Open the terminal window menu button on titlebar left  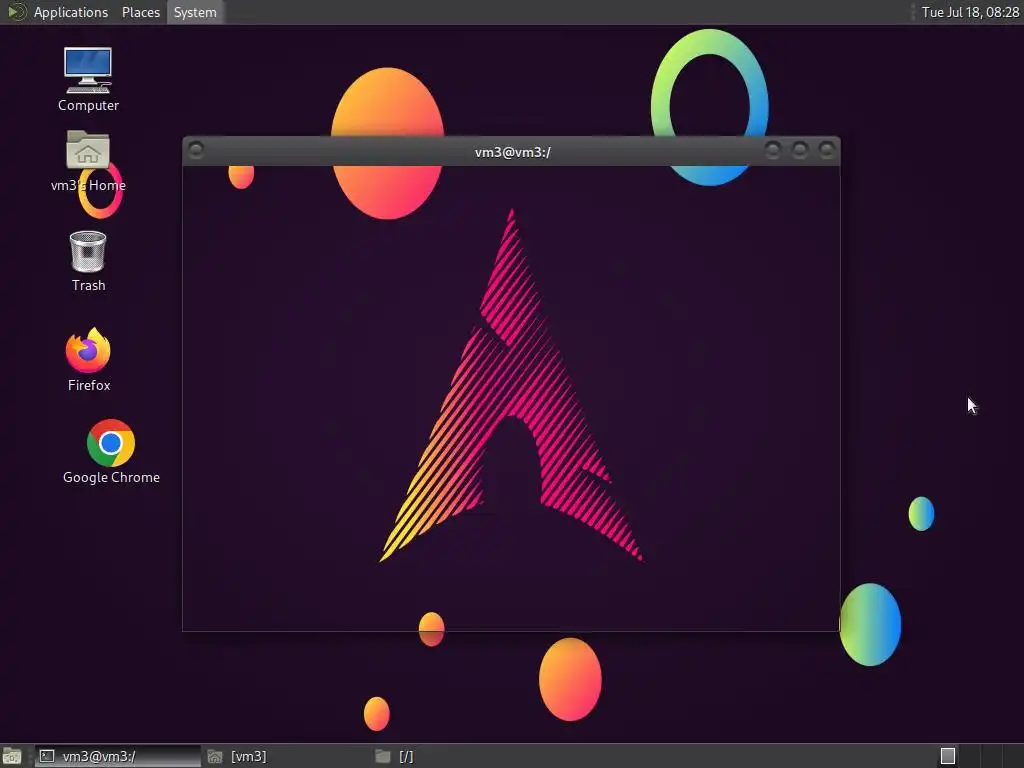(196, 151)
